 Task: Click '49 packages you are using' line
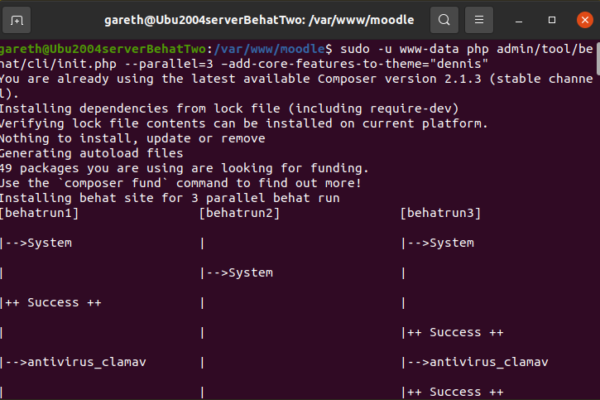point(184,168)
